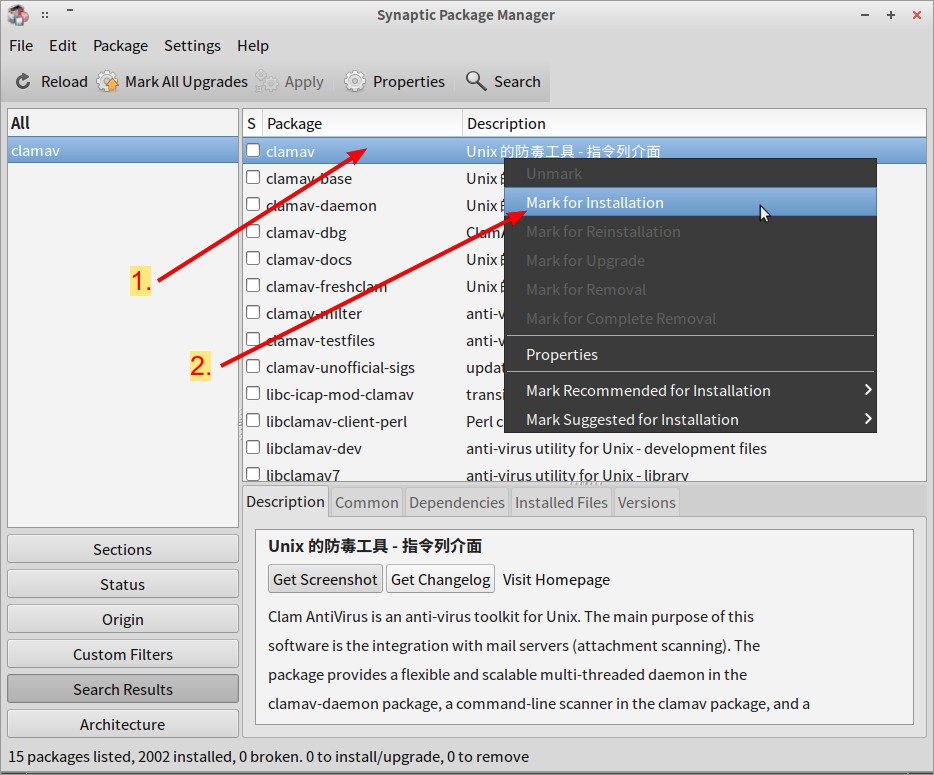Image resolution: width=934 pixels, height=775 pixels.
Task: Click the Mark All Upgrades gear icon
Action: pos(108,81)
